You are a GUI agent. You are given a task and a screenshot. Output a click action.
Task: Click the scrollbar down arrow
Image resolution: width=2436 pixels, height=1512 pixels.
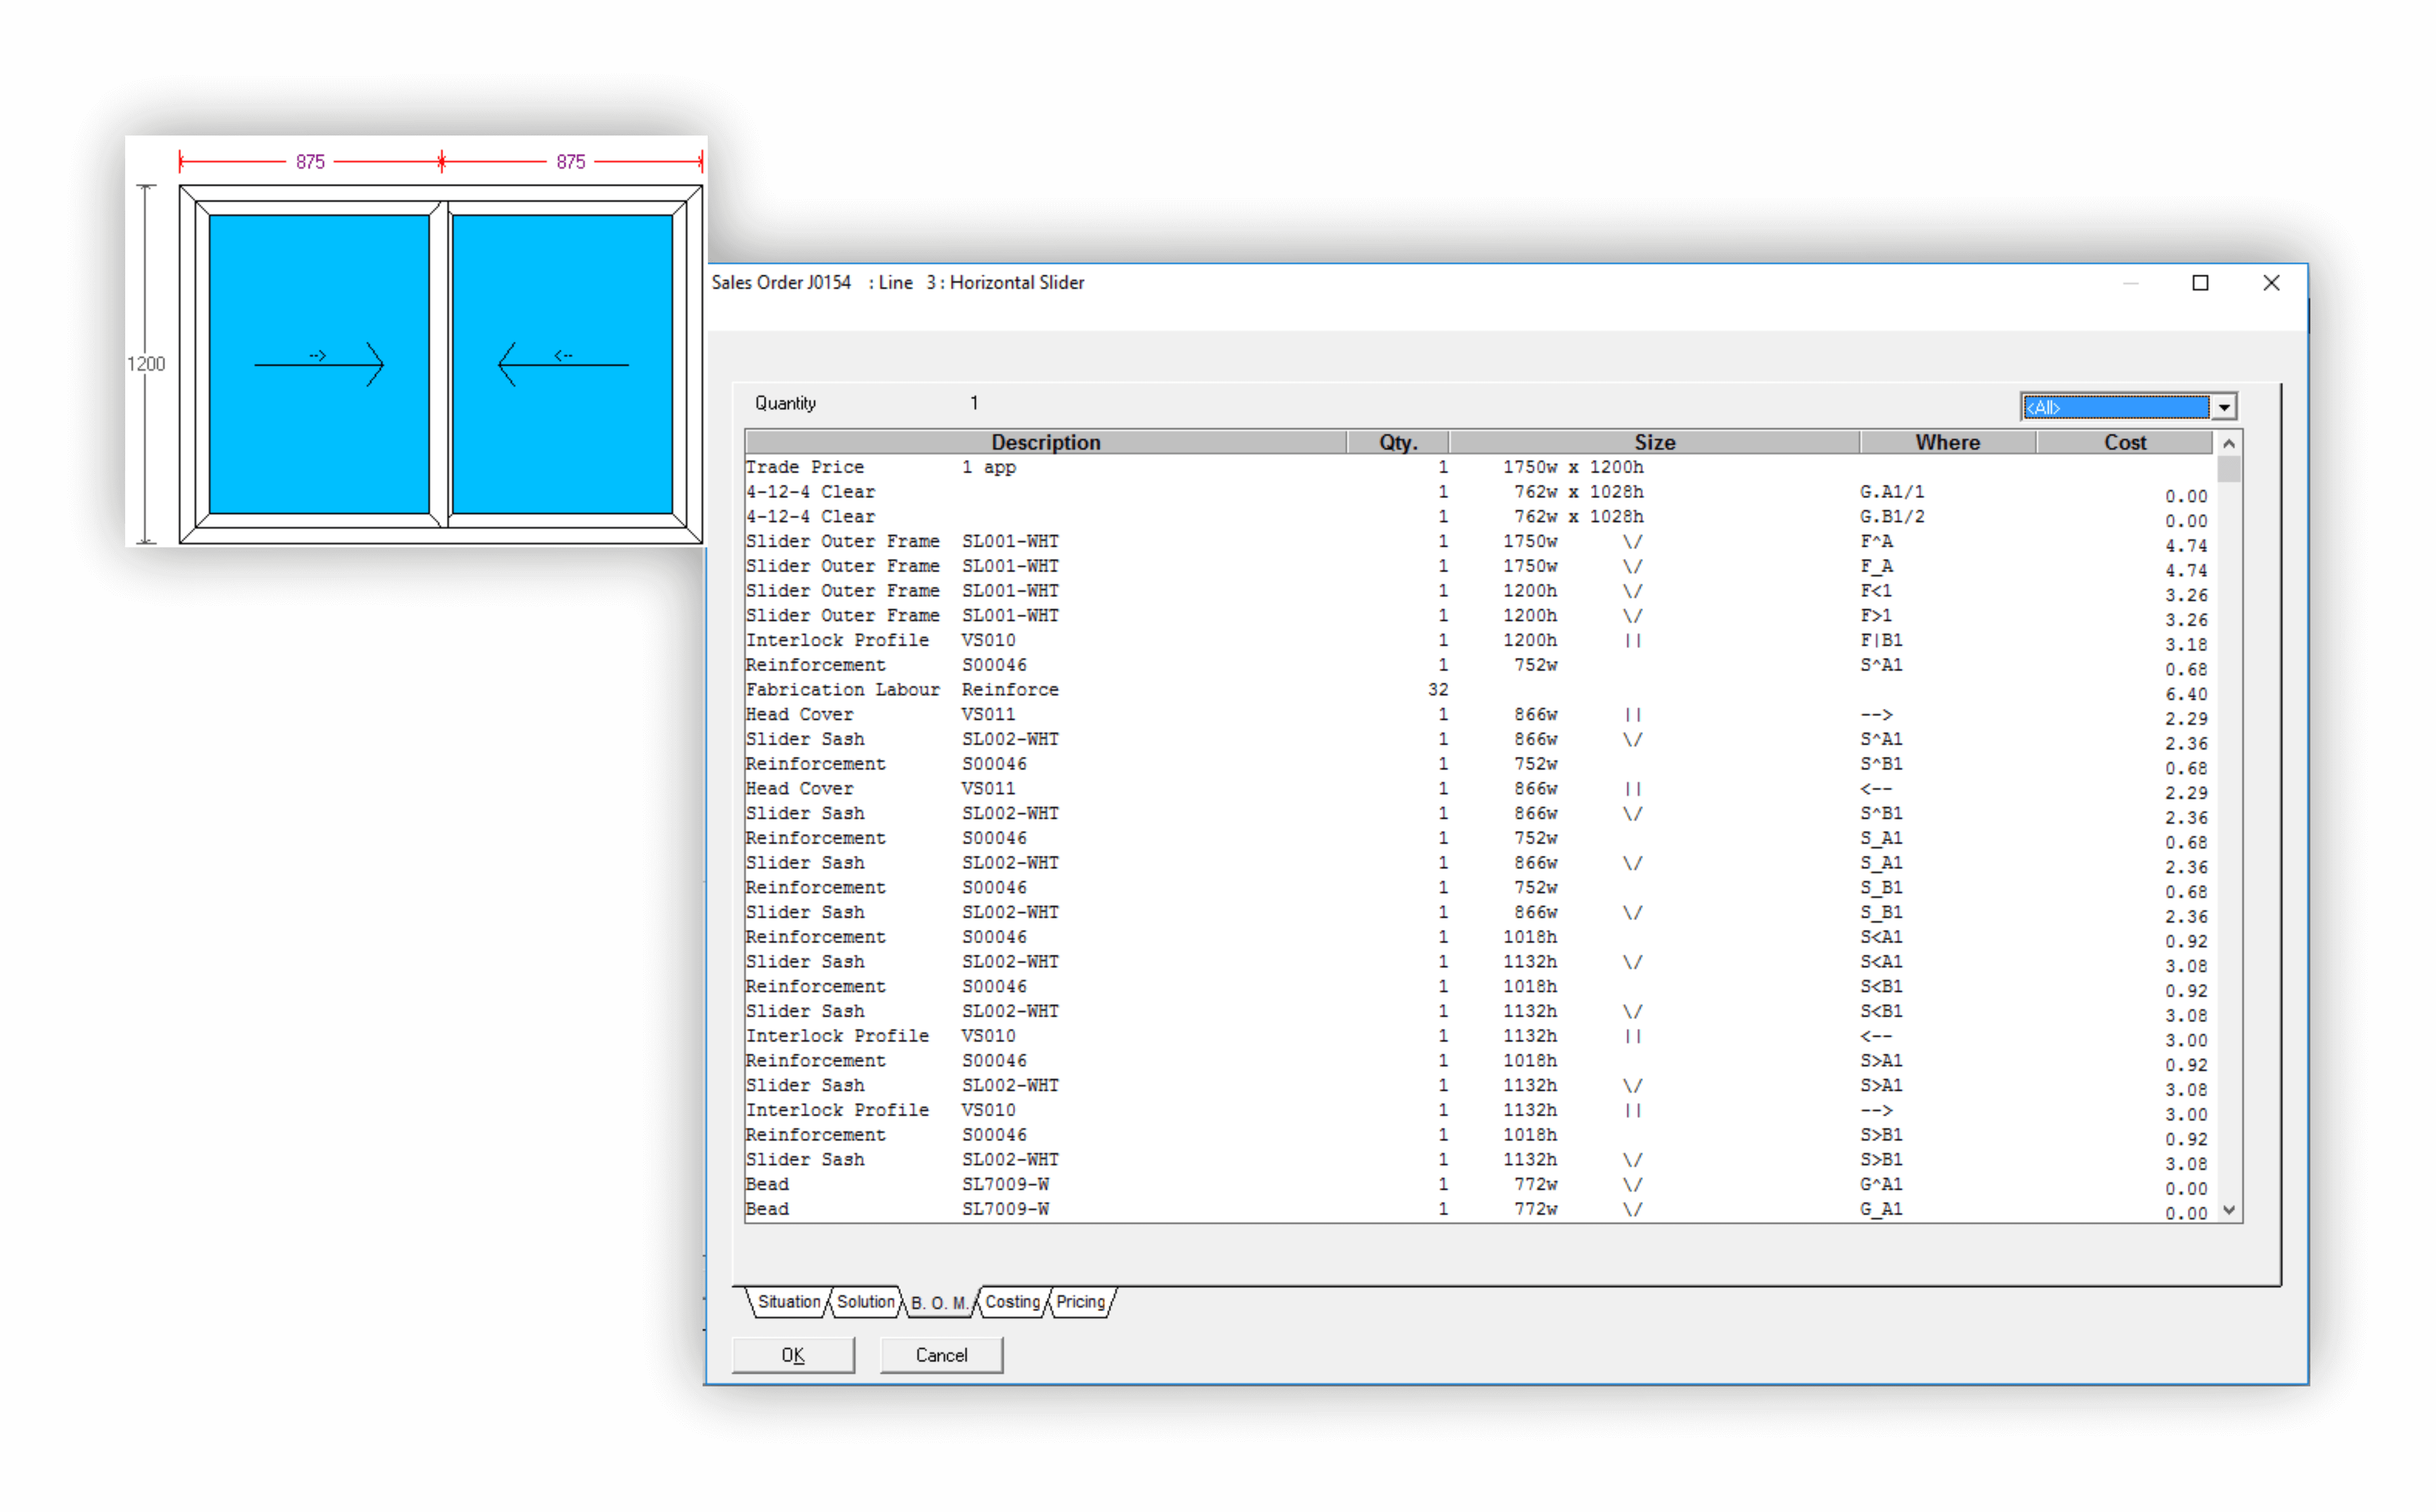tap(2229, 1209)
